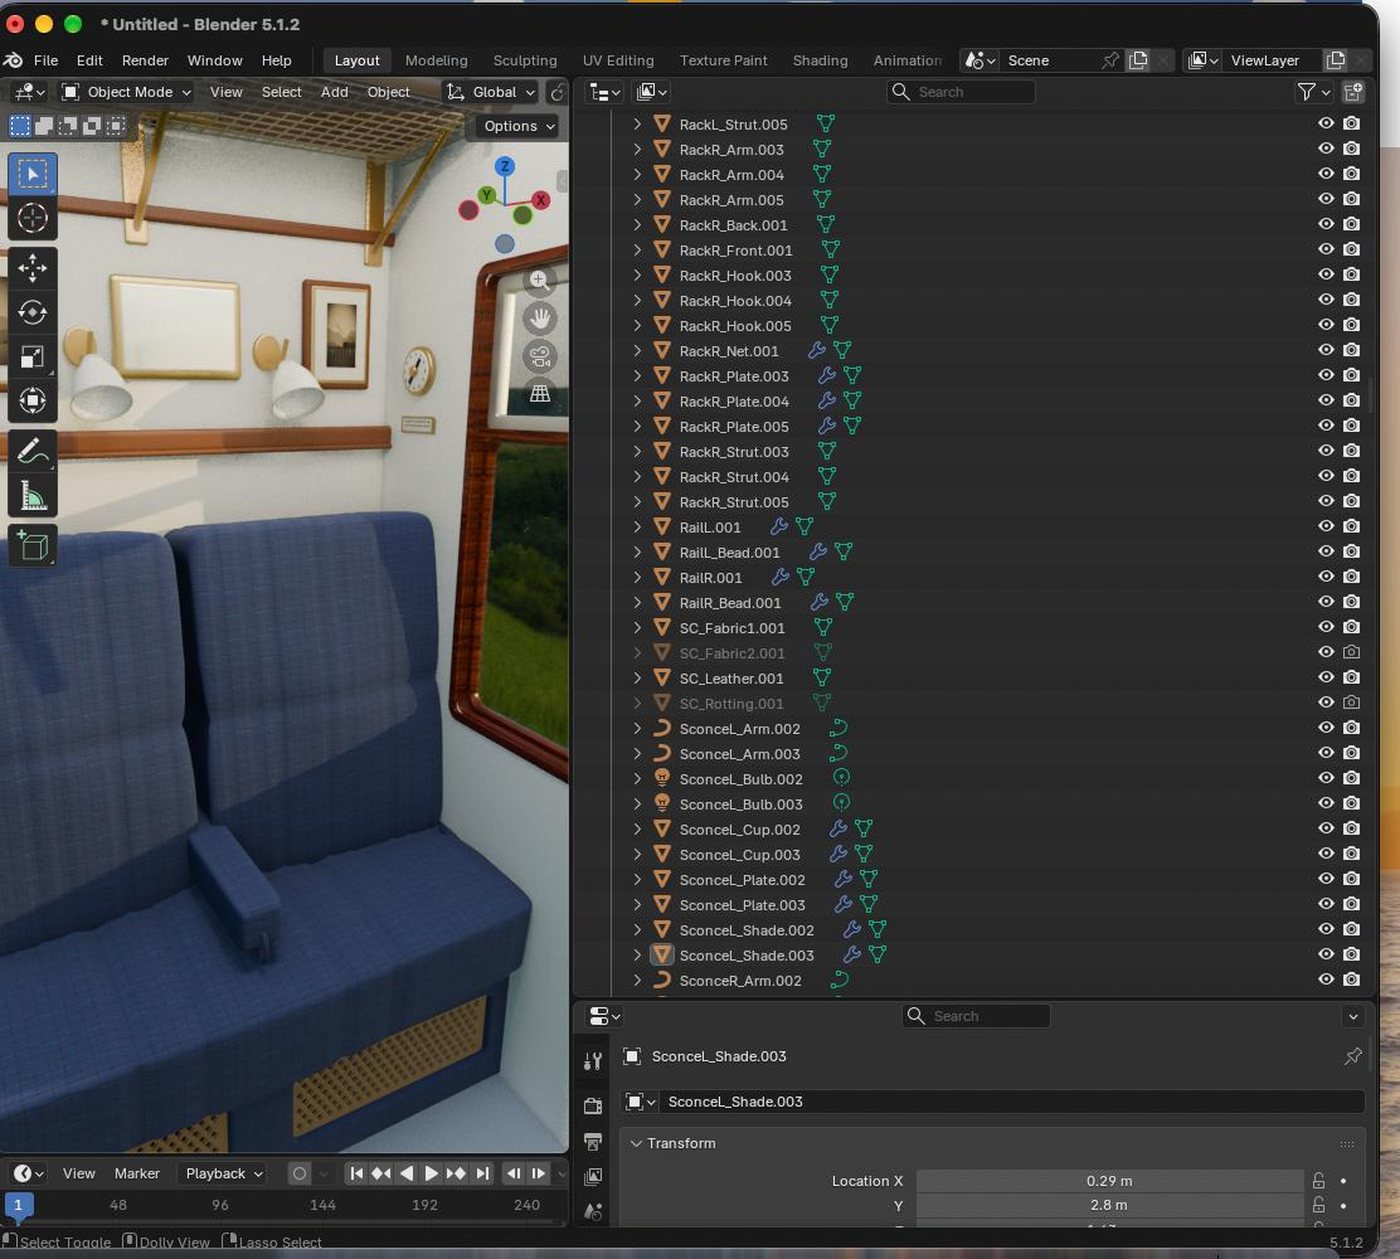
Task: Hide Sconcel_Bulb.002 with its eye icon
Action: [1326, 779]
